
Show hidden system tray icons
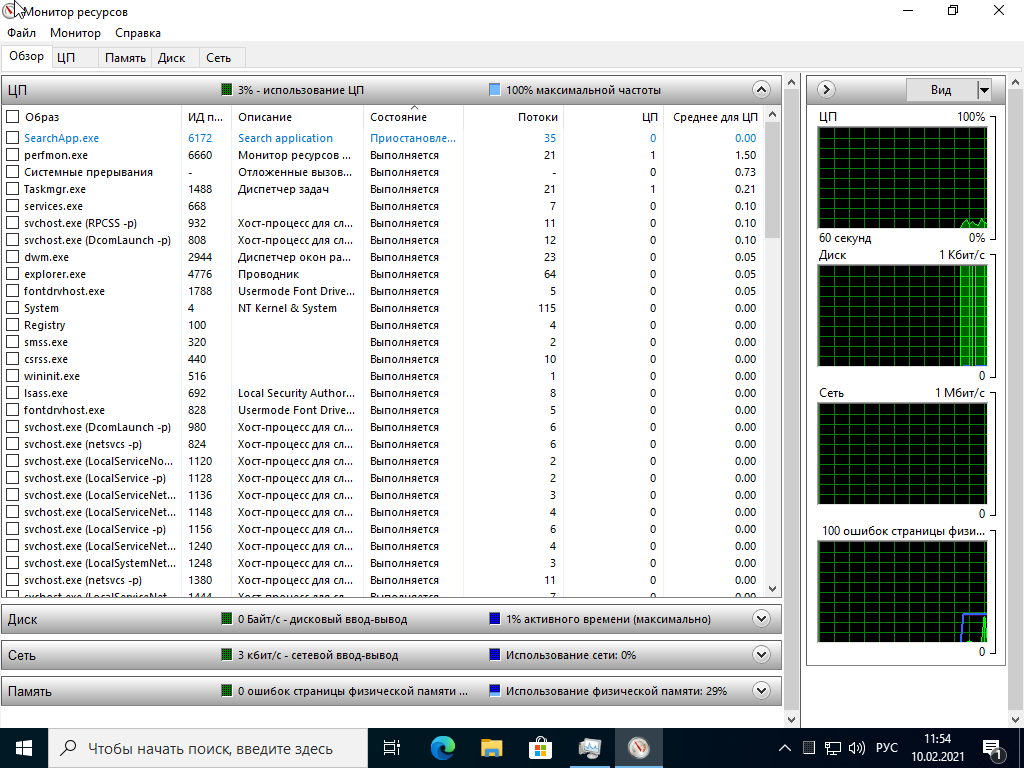pos(785,748)
